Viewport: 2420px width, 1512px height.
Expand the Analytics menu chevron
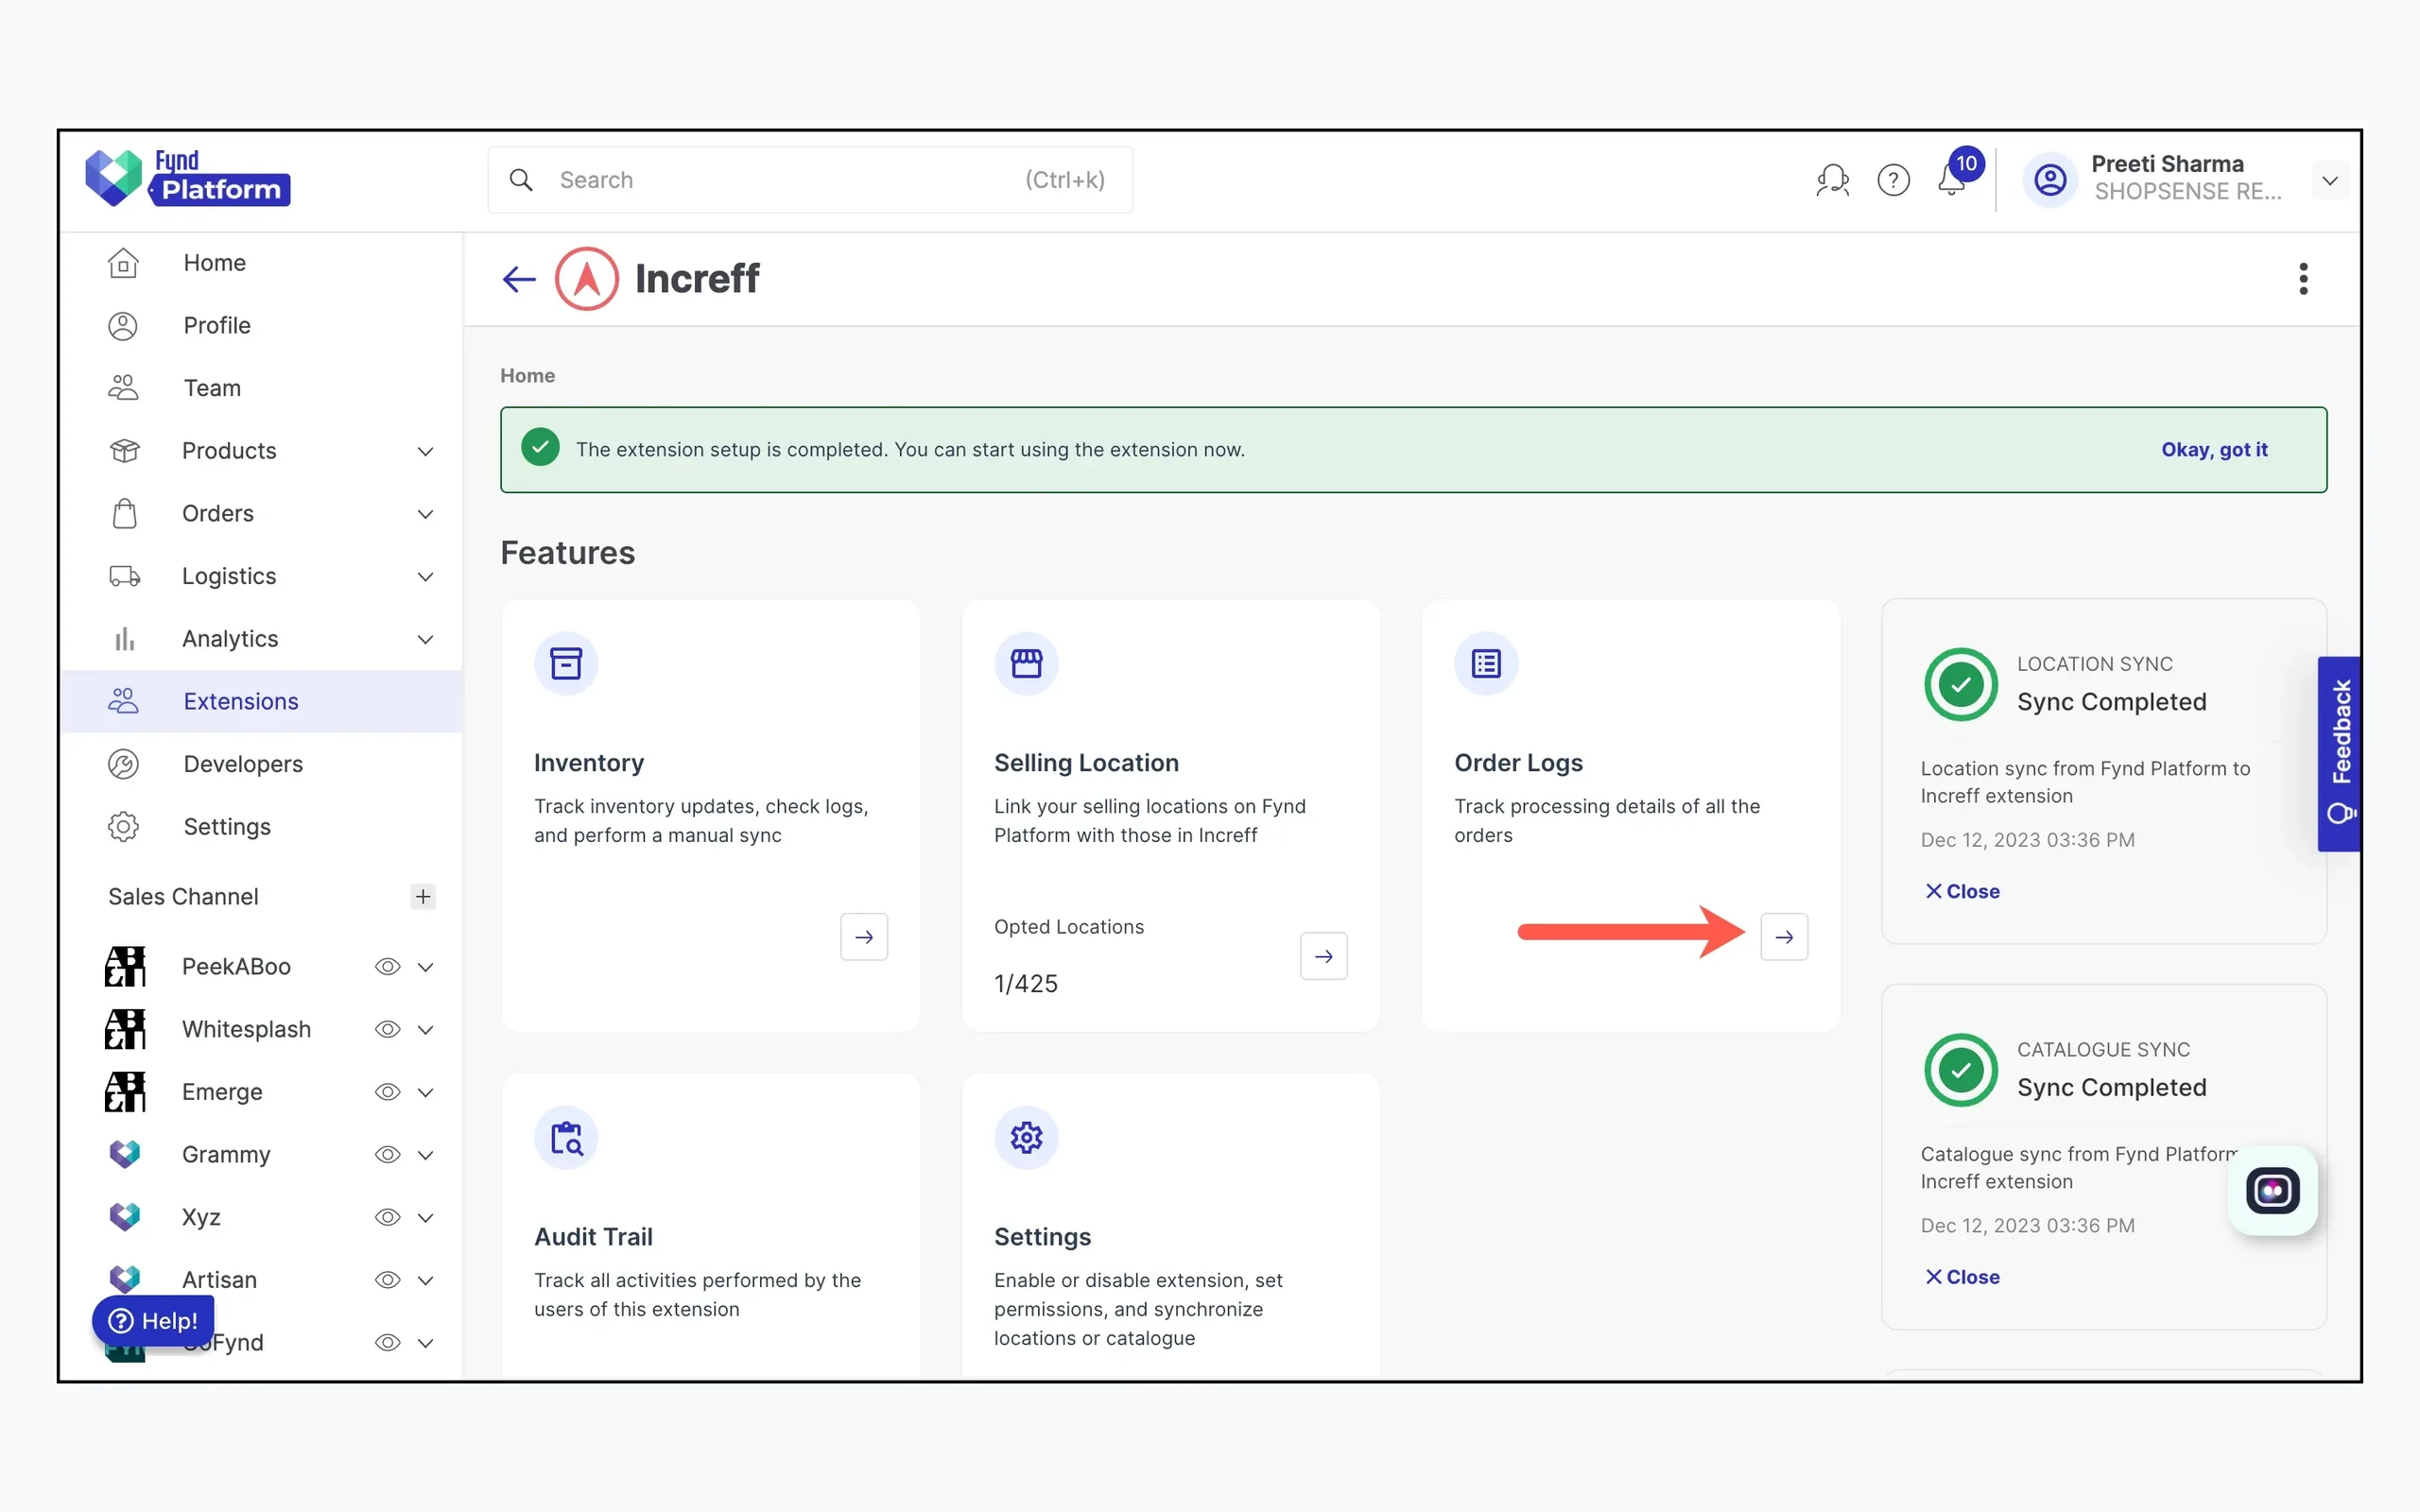point(425,639)
